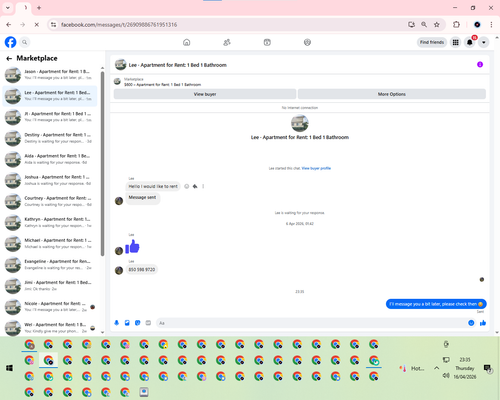View the site information icon in address bar
The width and height of the screenshot is (500, 400).
[x=53, y=25]
